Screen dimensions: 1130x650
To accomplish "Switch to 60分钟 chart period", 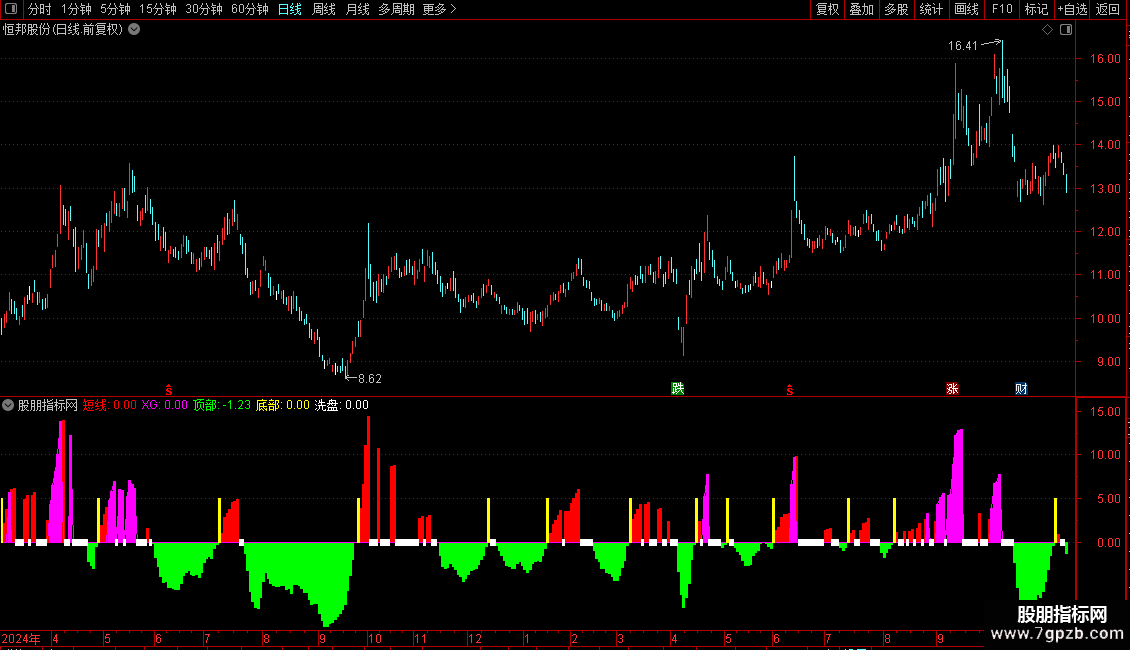I will pyautogui.click(x=249, y=9).
